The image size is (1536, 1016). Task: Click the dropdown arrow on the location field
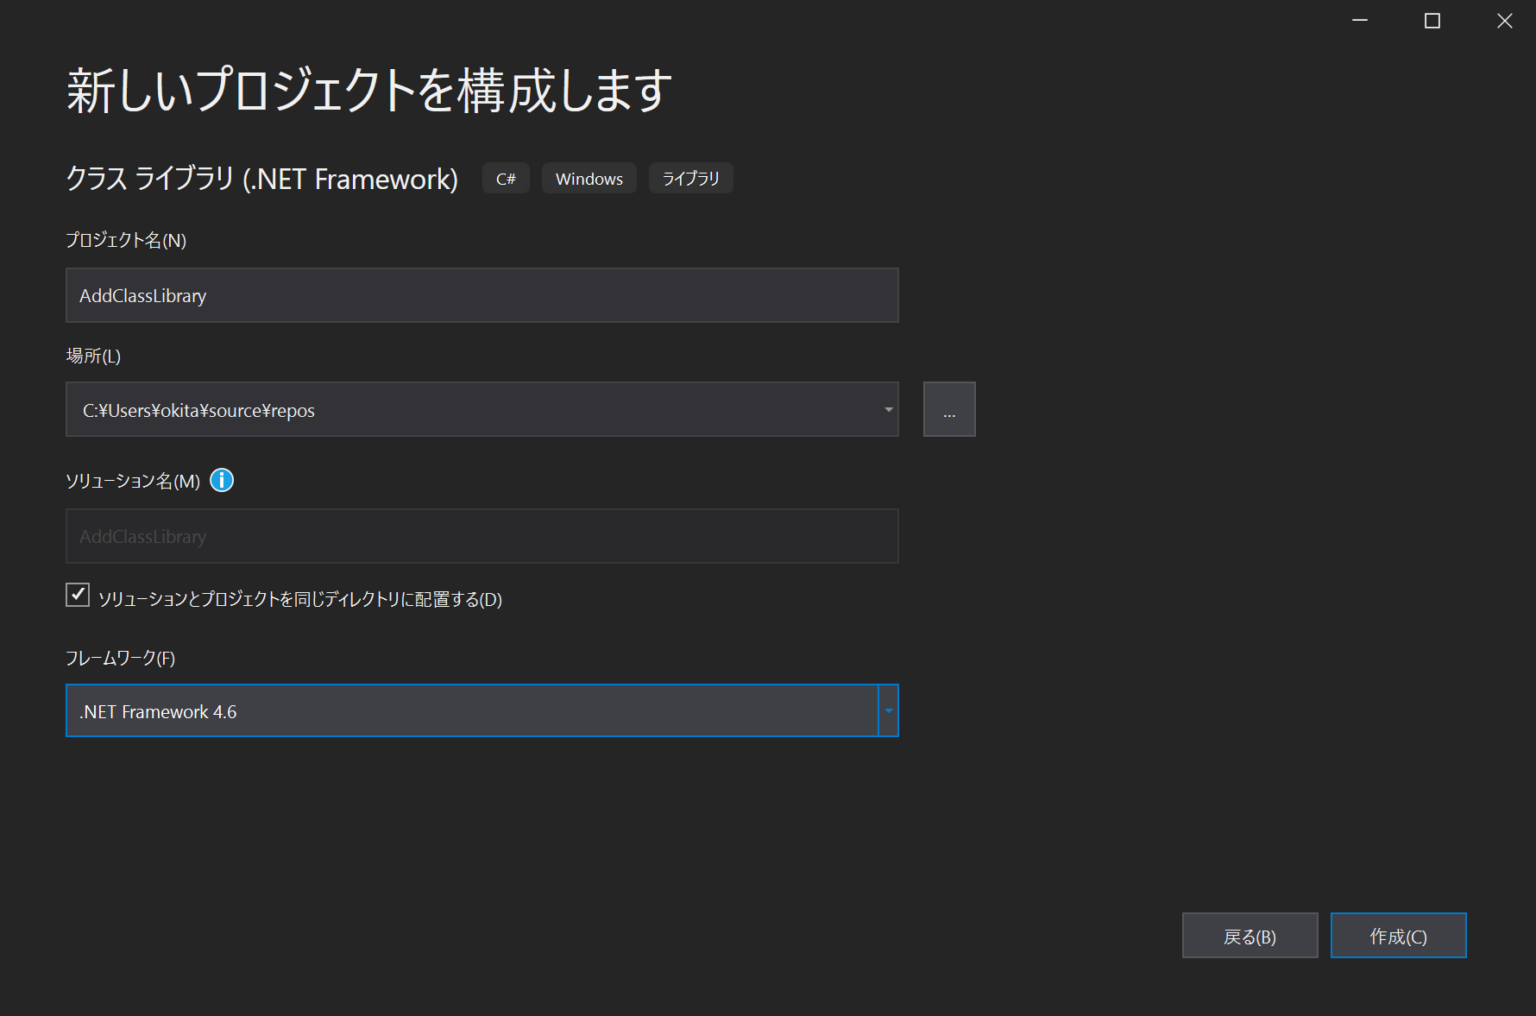click(x=886, y=409)
